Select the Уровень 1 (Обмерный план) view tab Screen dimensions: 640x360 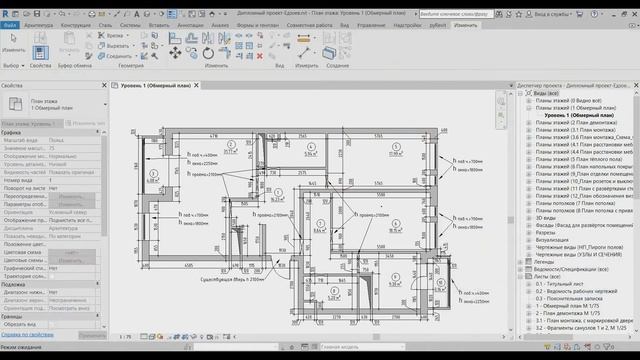click(x=156, y=86)
